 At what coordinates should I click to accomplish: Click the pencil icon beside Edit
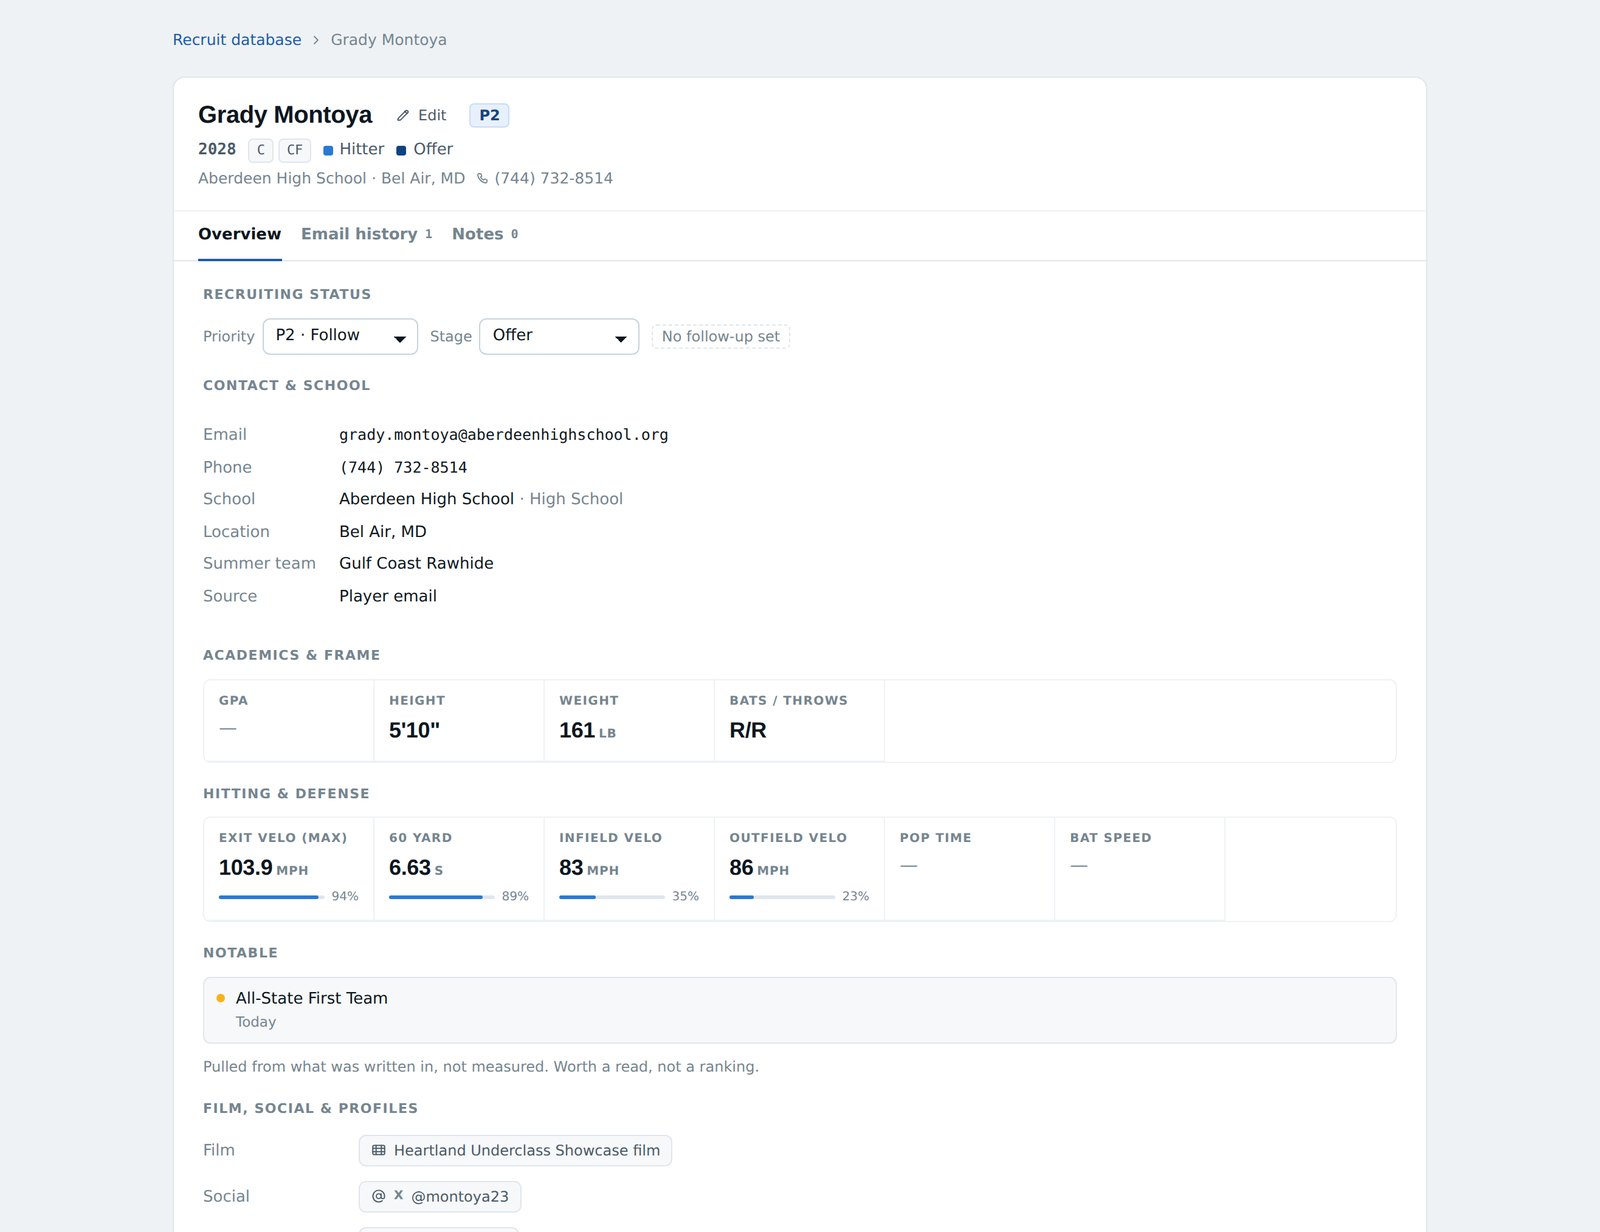(403, 116)
